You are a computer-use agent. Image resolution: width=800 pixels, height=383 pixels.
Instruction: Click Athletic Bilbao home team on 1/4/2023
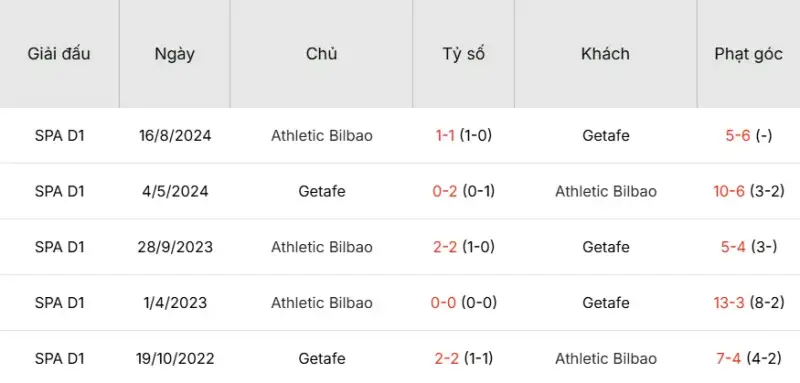(x=321, y=302)
